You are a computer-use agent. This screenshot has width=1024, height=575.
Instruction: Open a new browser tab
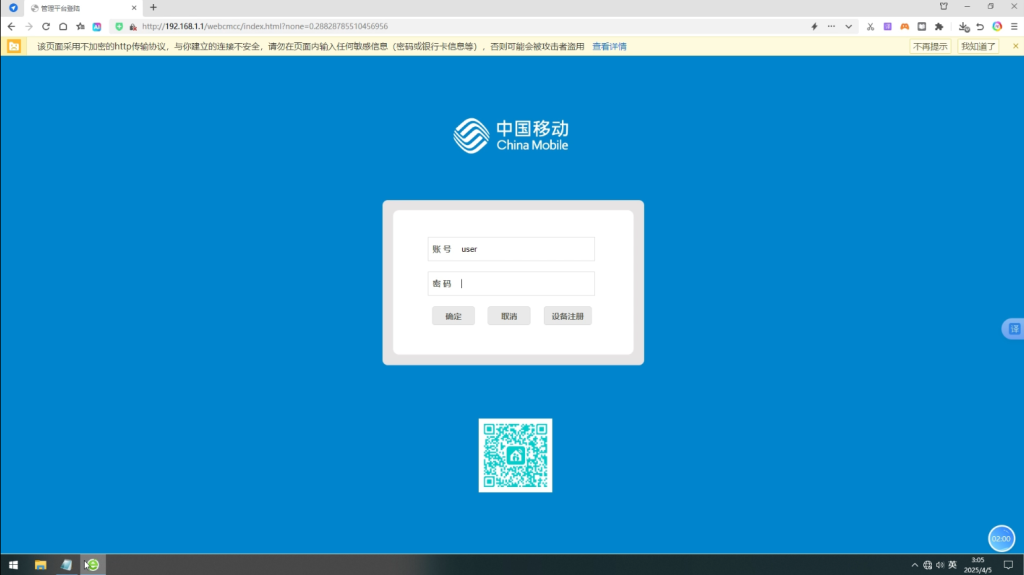153,7
